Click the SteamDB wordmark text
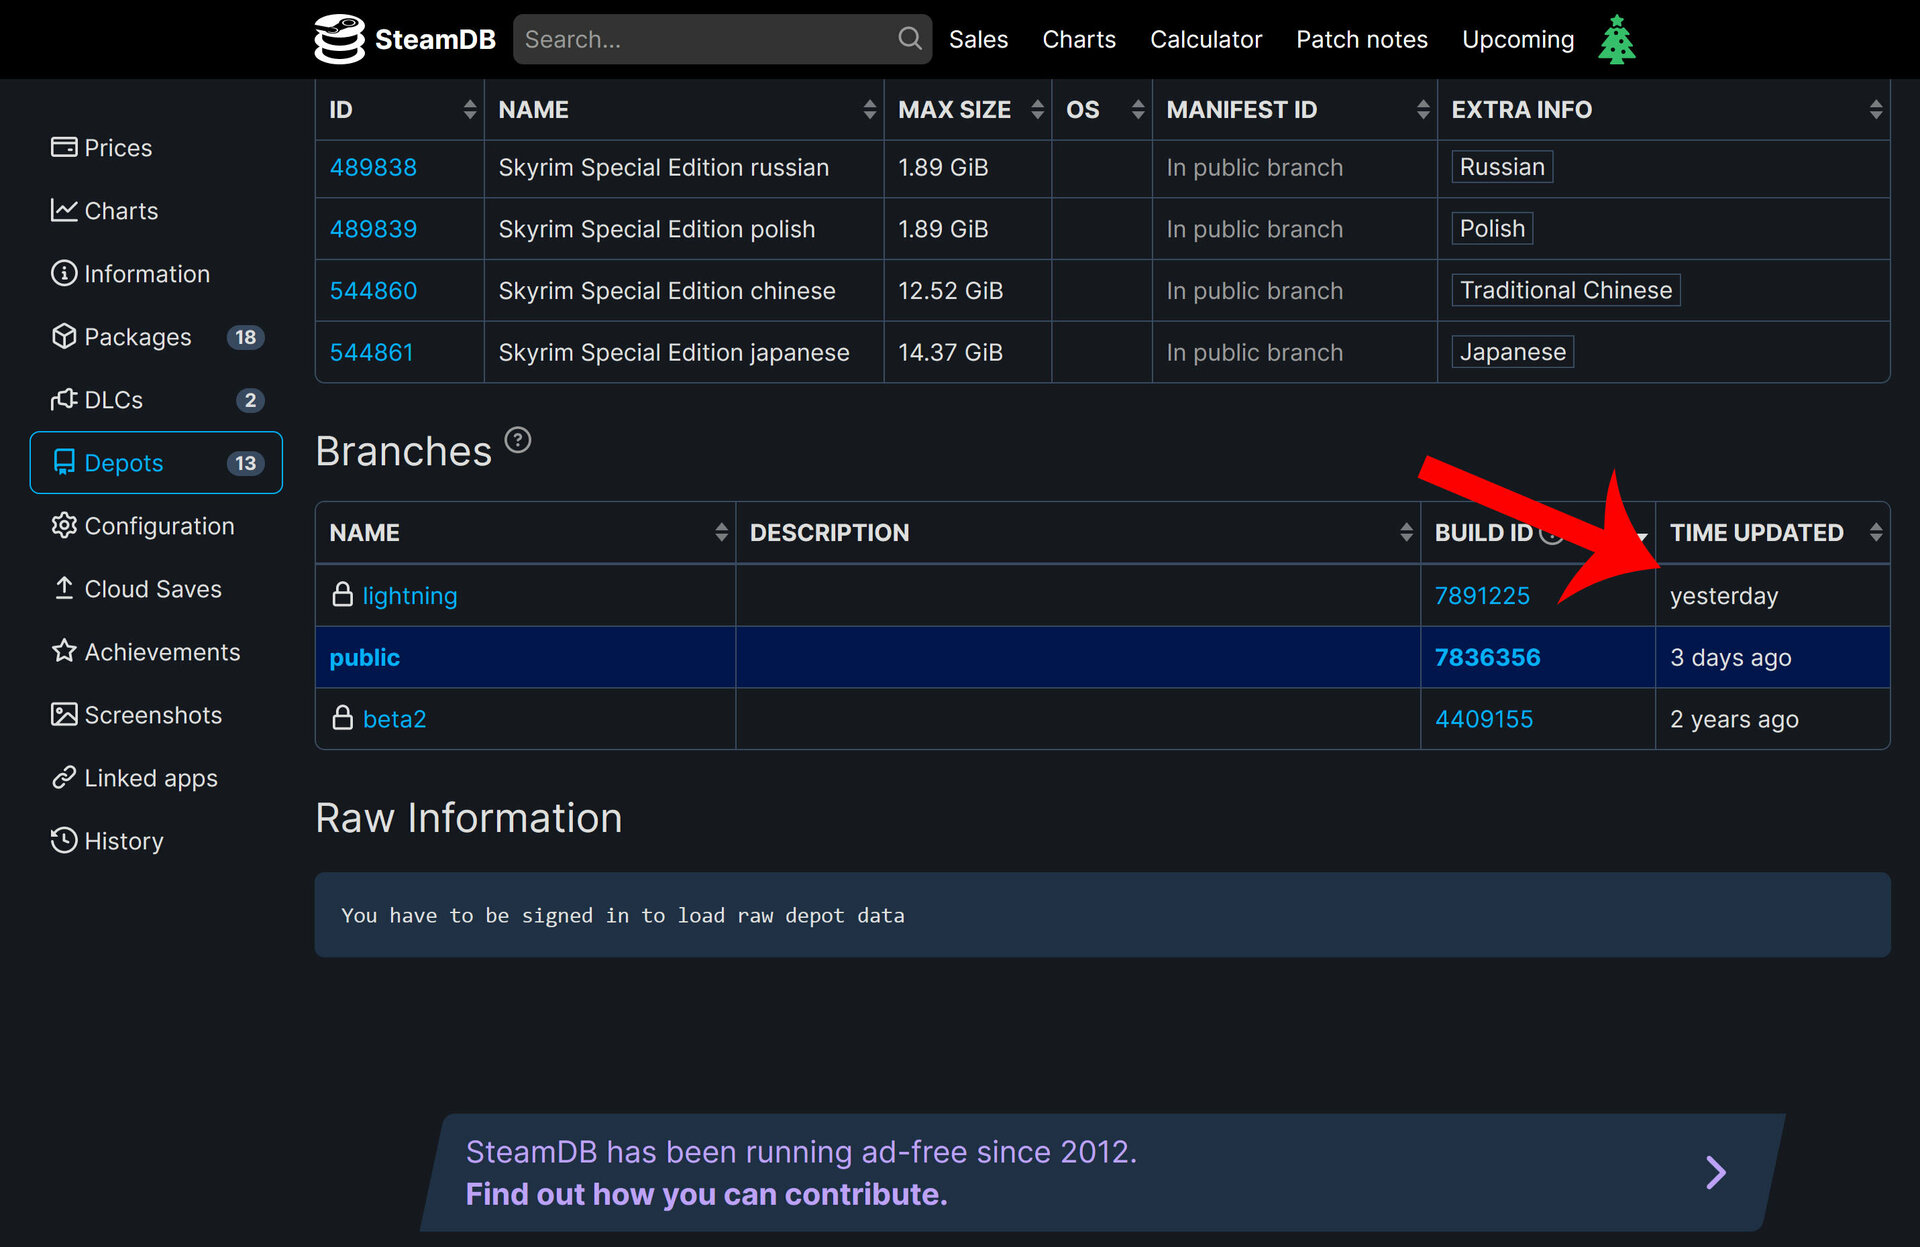1920x1247 pixels. point(435,39)
